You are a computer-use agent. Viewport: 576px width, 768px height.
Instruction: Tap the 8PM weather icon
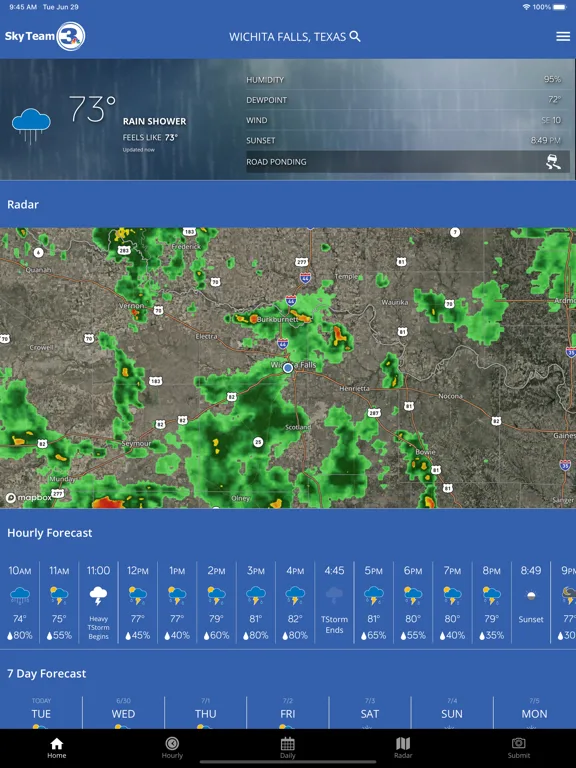tap(491, 596)
